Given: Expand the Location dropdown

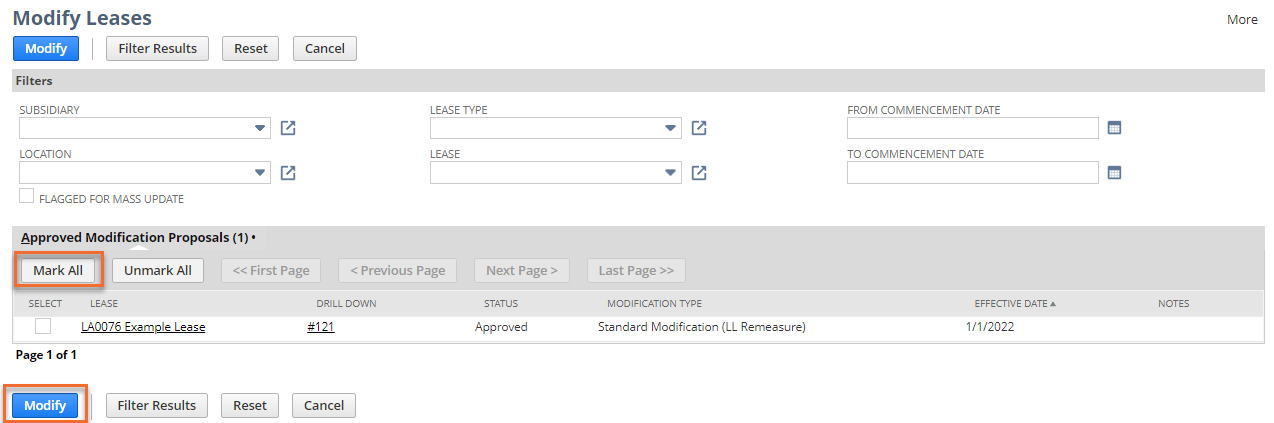Looking at the screenshot, I should (260, 173).
